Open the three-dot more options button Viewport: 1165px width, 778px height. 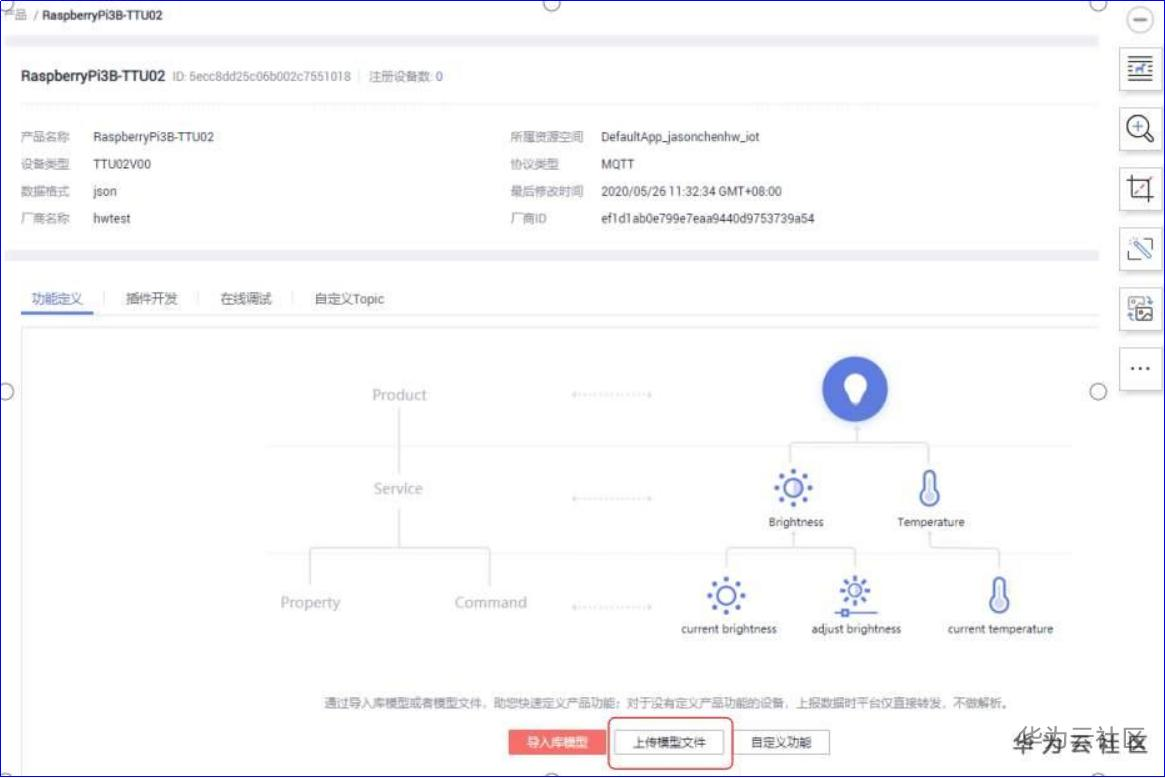pyautogui.click(x=1140, y=369)
